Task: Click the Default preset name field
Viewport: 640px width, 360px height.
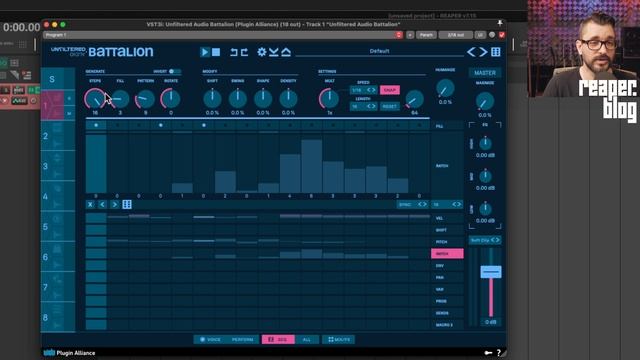Action: pos(380,51)
